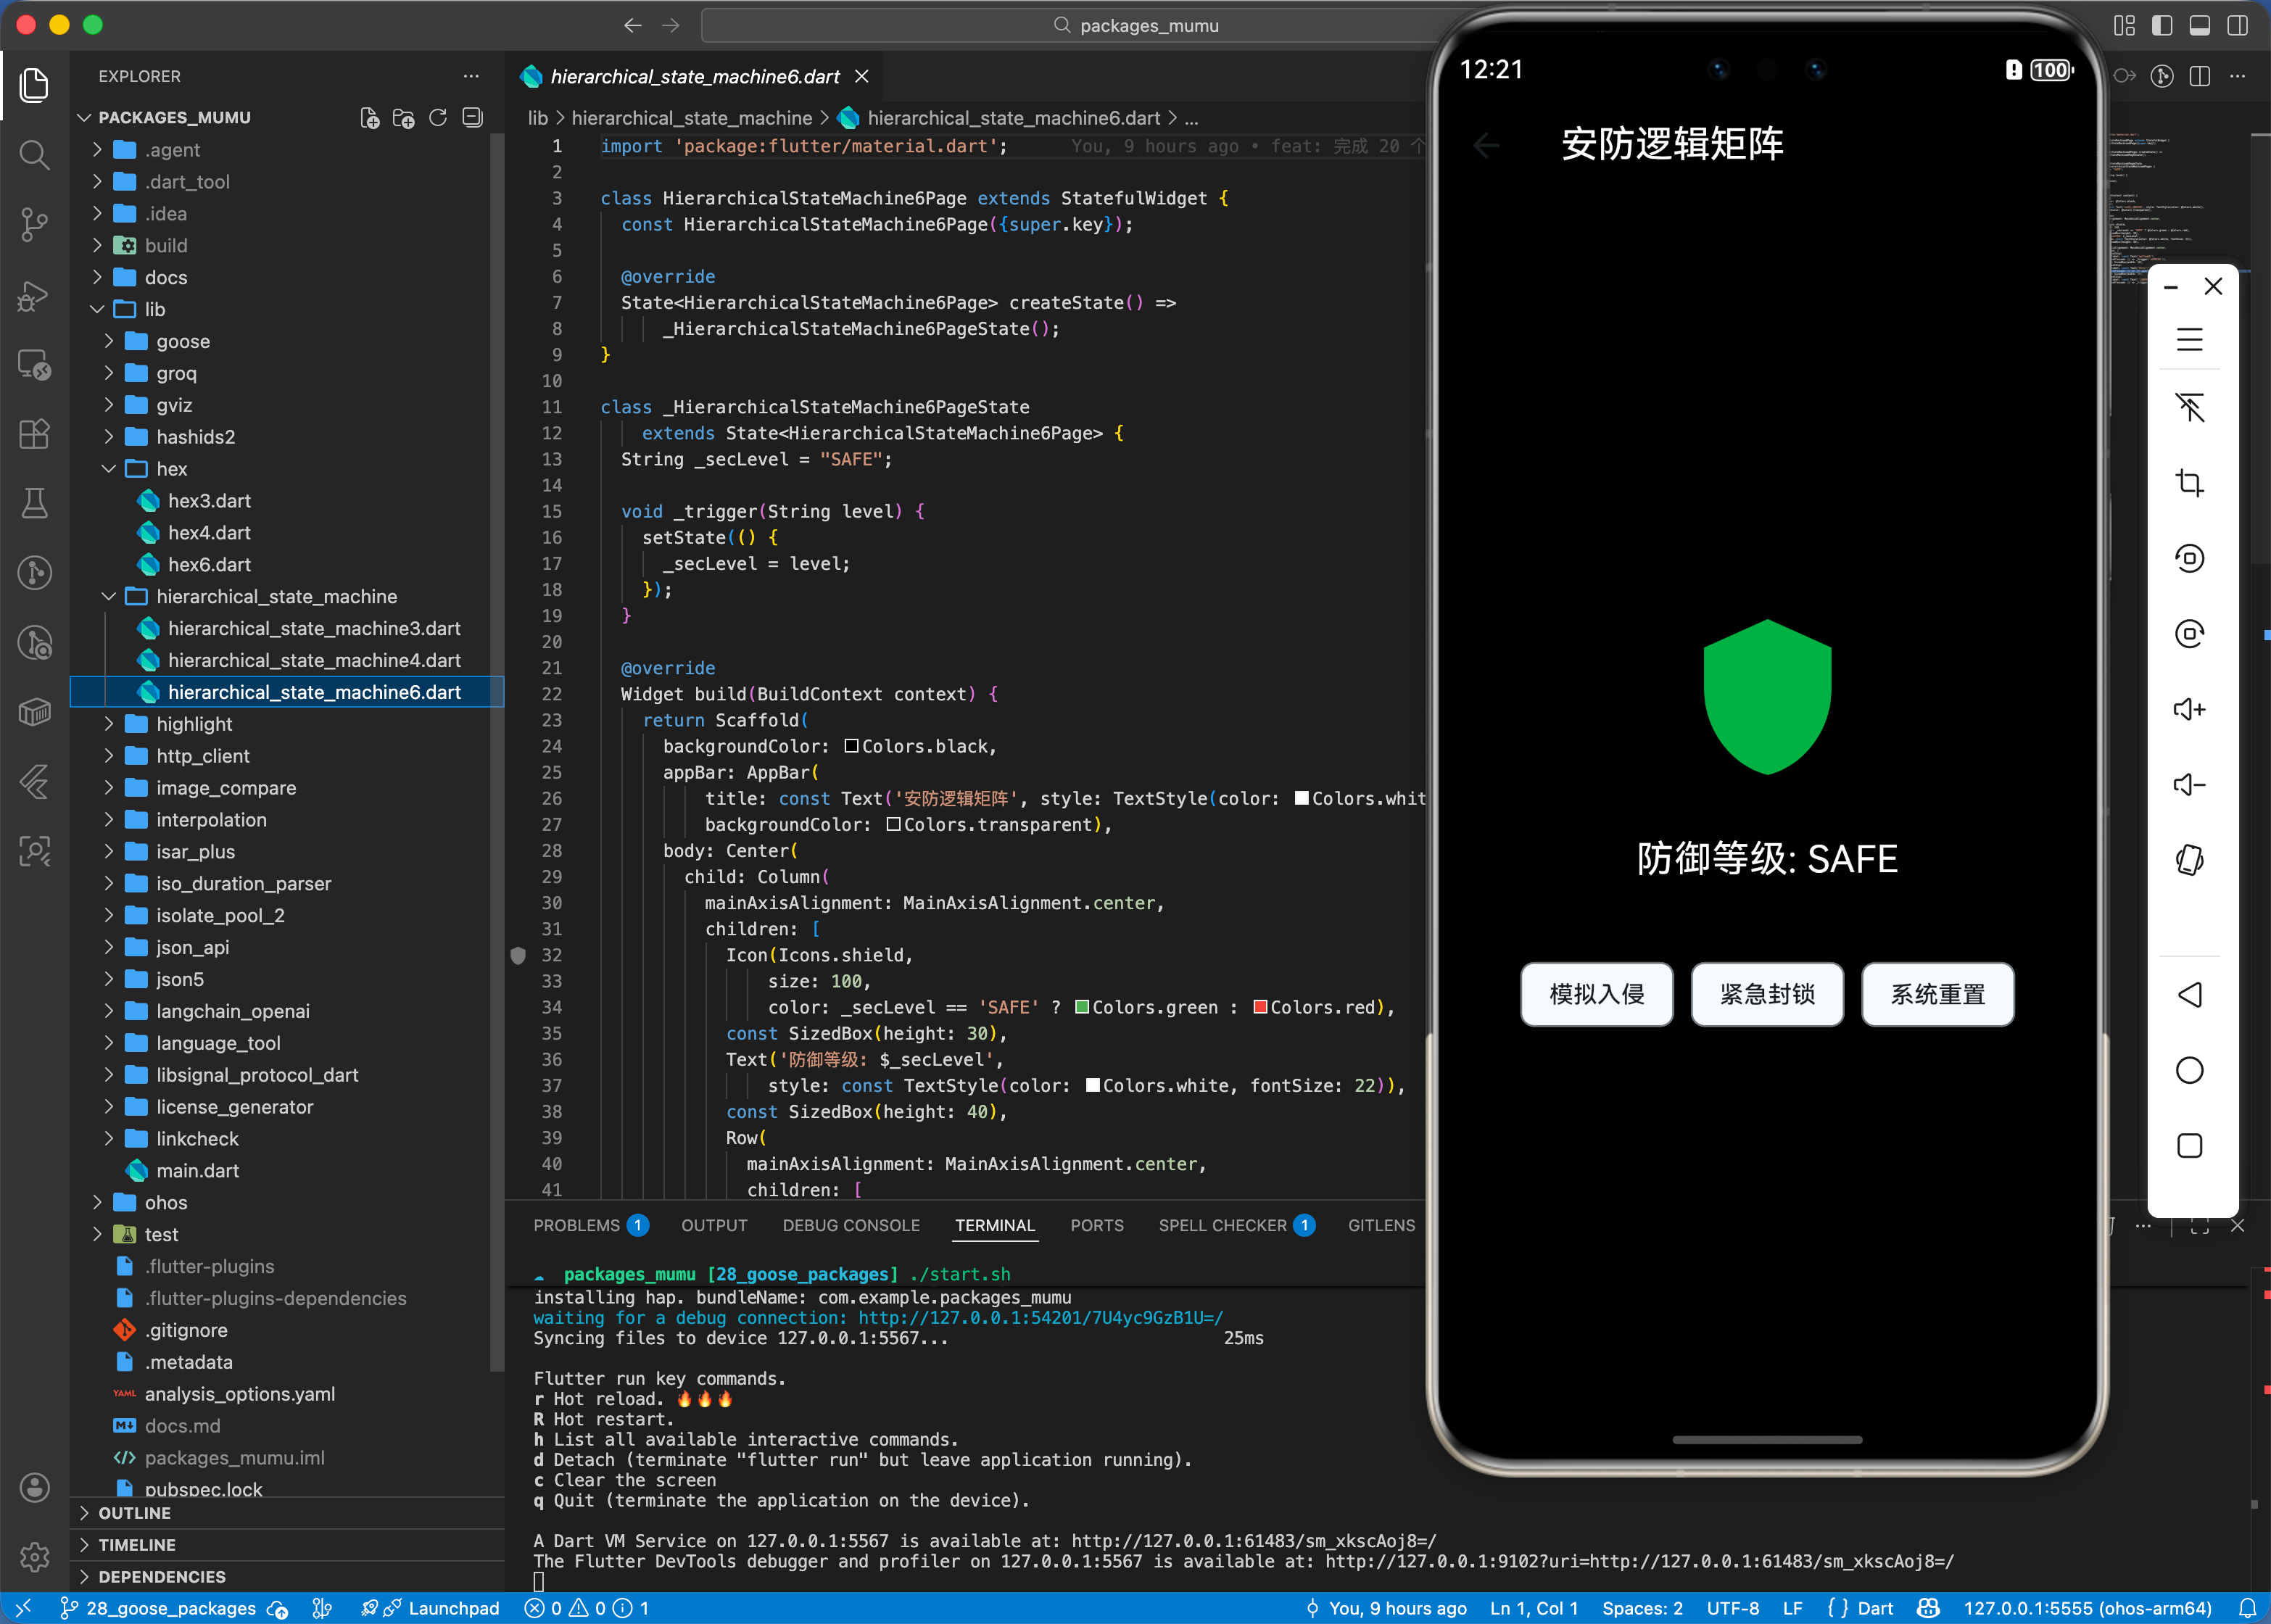2271x1624 pixels.
Task: Expand the highlight folder
Action: click(194, 724)
